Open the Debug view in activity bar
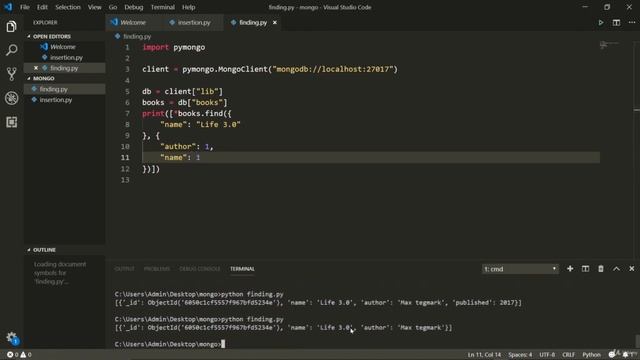Viewport: 640px width, 360px height. pyautogui.click(x=11, y=98)
